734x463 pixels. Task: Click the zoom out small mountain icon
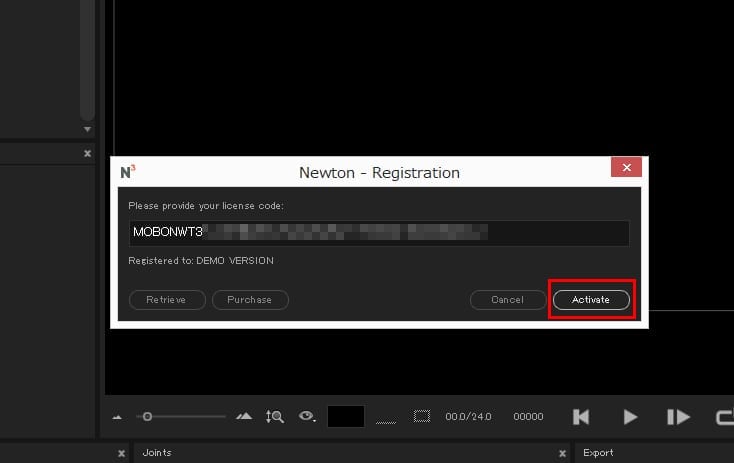click(117, 417)
